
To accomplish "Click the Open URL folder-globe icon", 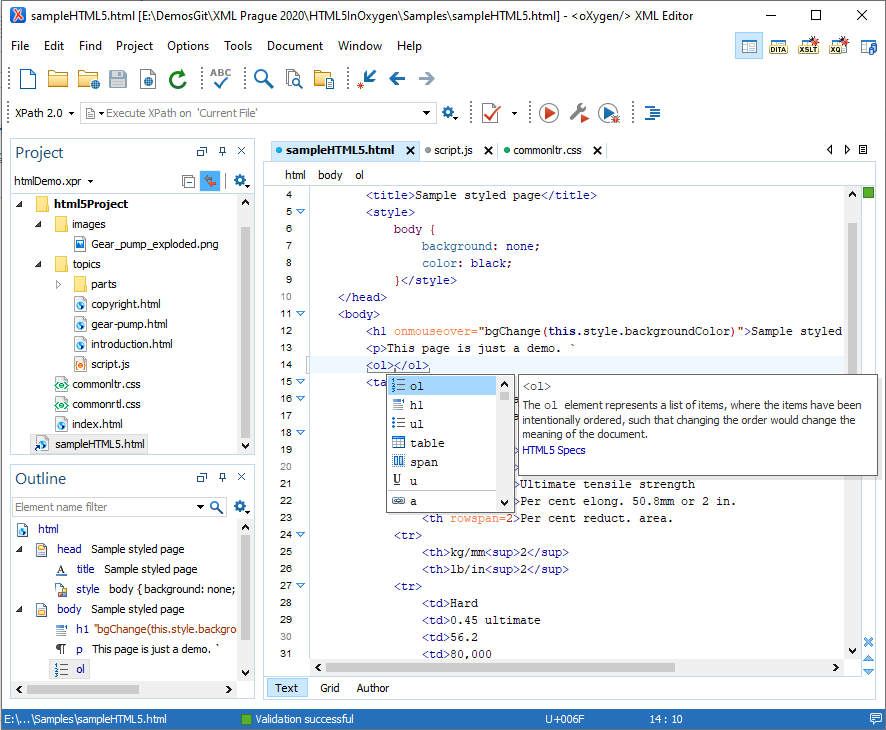I will point(88,79).
